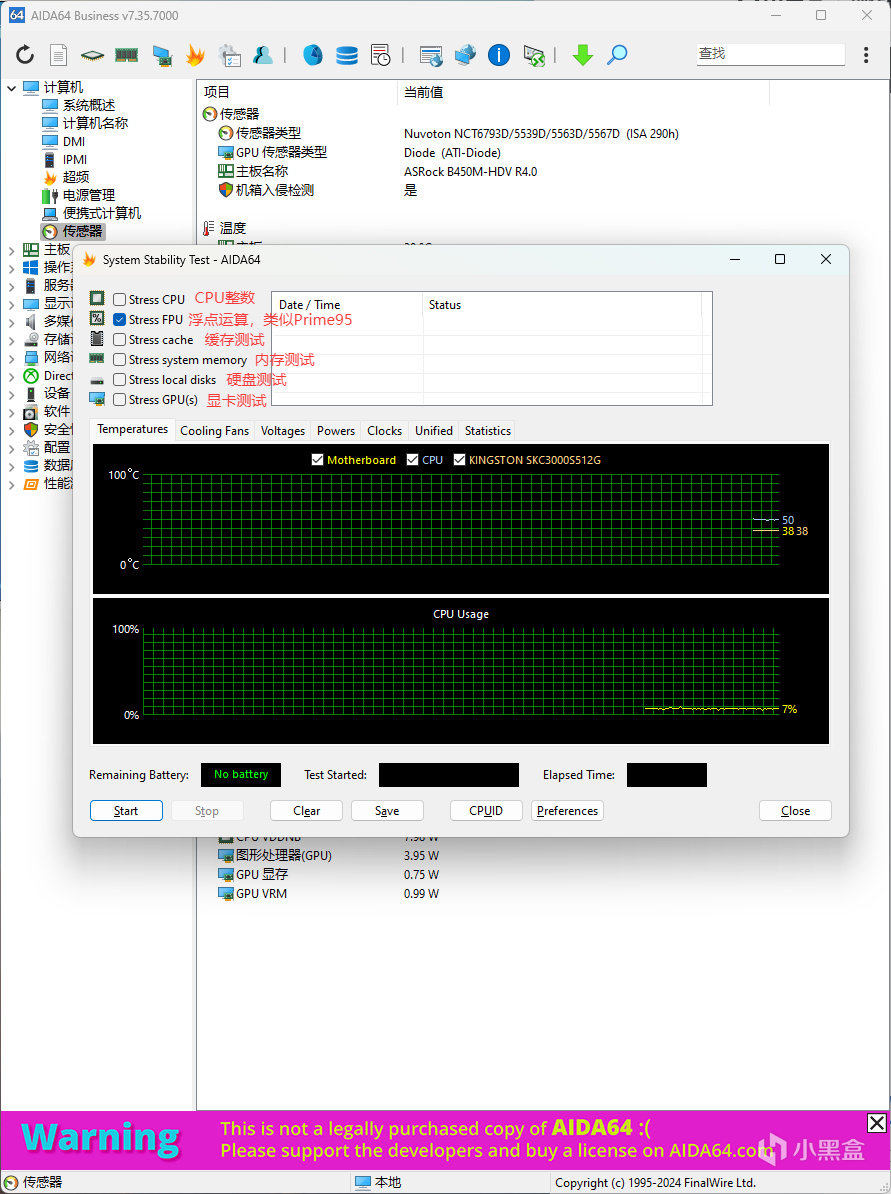Expand the 操作系统 tree node arrow
The image size is (891, 1194).
pos(11,268)
